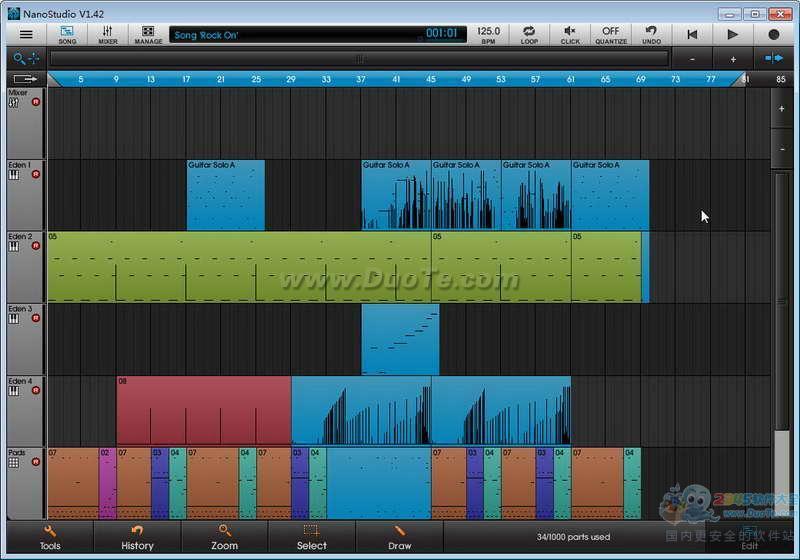Choose the Select mode
The height and width of the screenshot is (560, 800).
click(x=312, y=538)
